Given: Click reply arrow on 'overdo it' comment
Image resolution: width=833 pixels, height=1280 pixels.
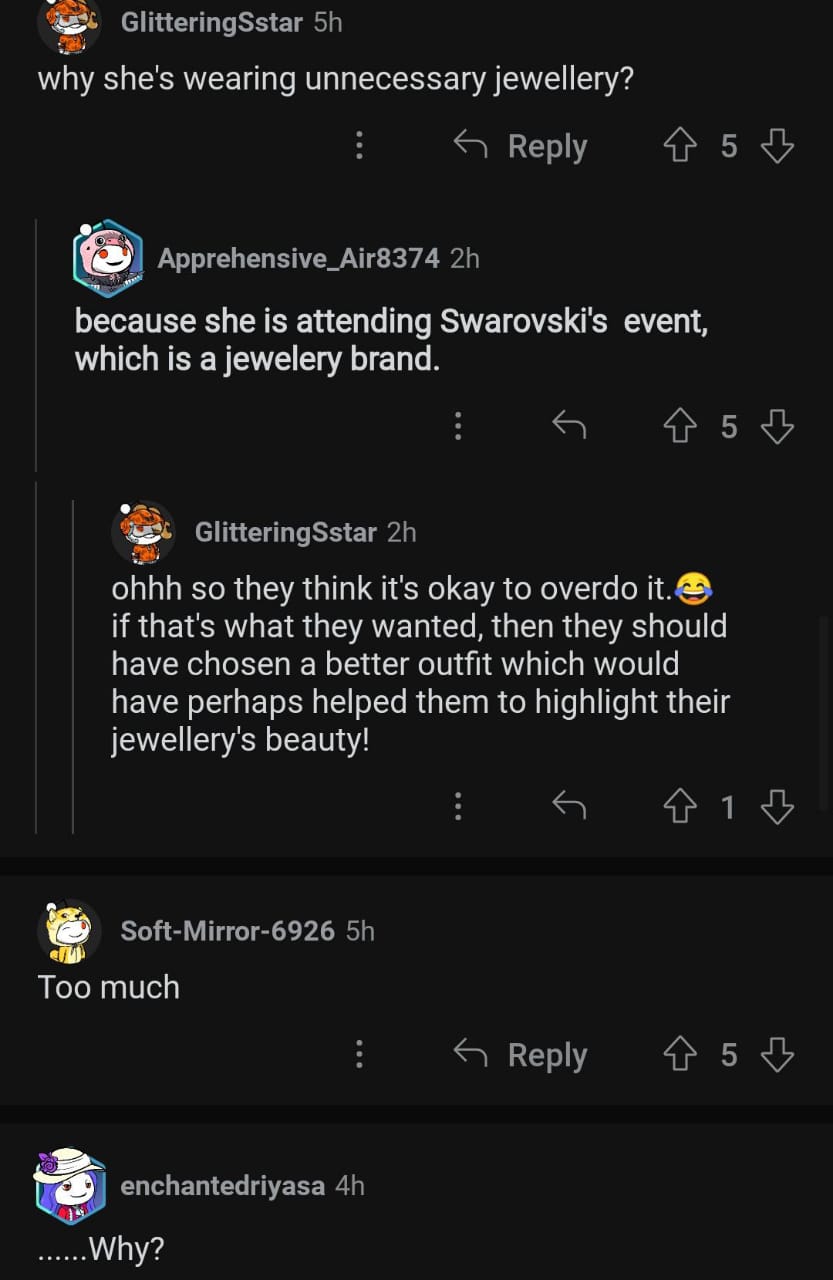Looking at the screenshot, I should tap(569, 806).
